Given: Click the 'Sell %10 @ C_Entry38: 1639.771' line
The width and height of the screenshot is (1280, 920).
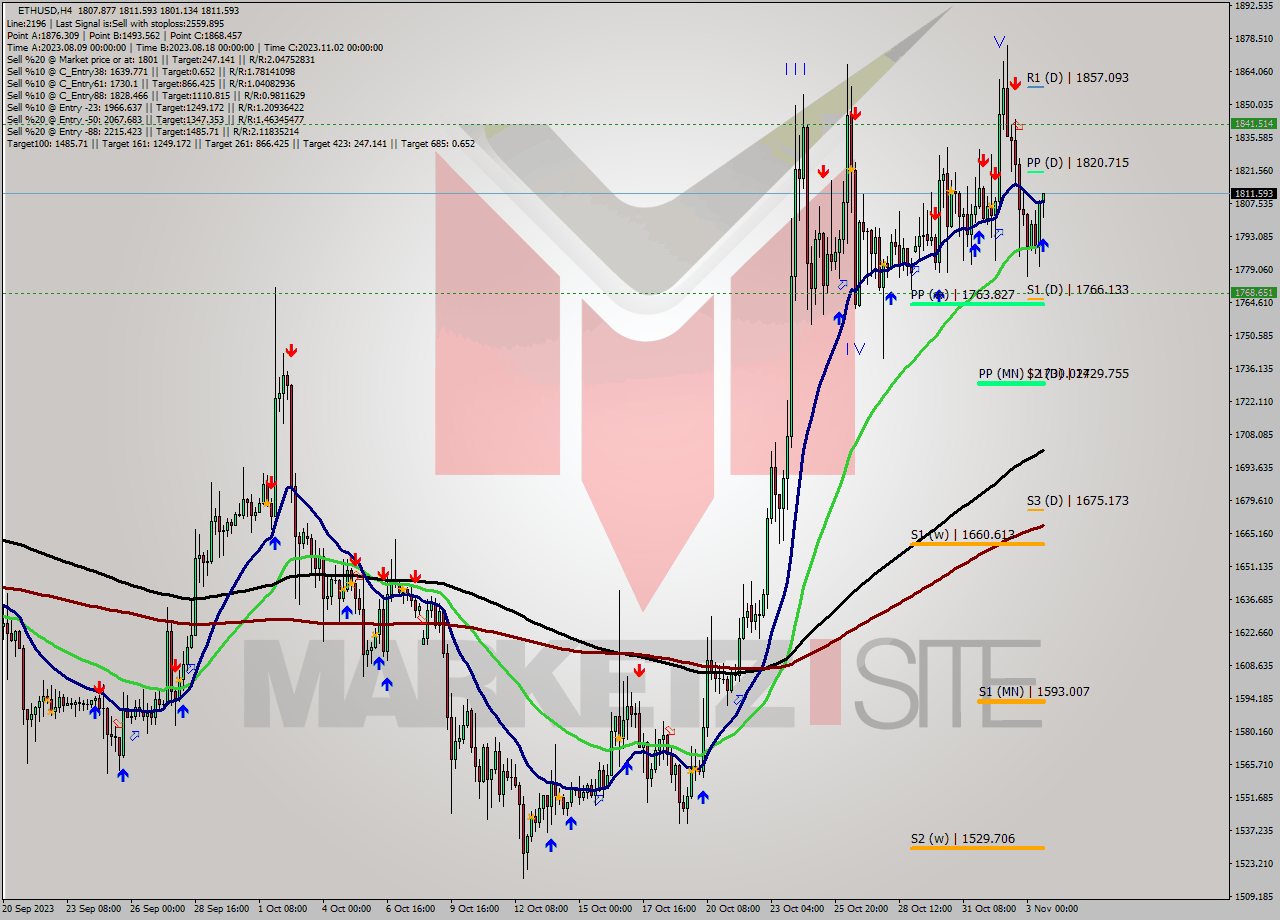Looking at the screenshot, I should [150, 71].
